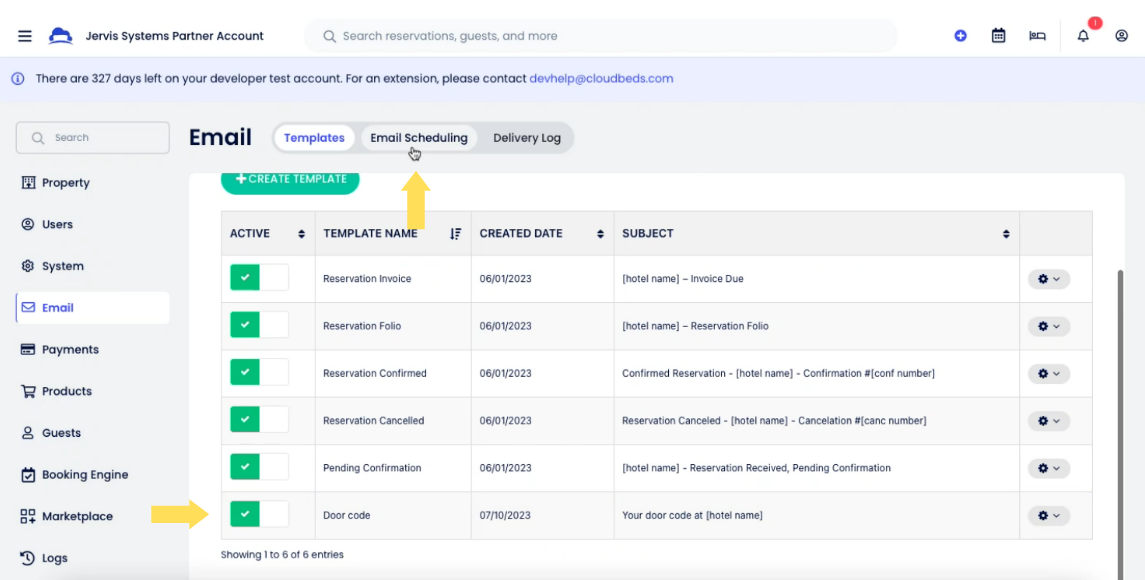This screenshot has width=1145, height=580.
Task: Open the notifications bell
Action: (1083, 36)
